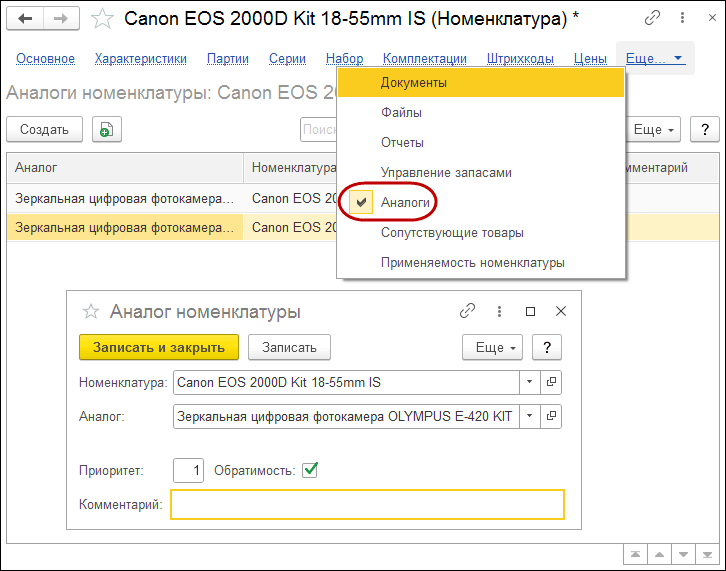Open main window three-dot menu

682,18
